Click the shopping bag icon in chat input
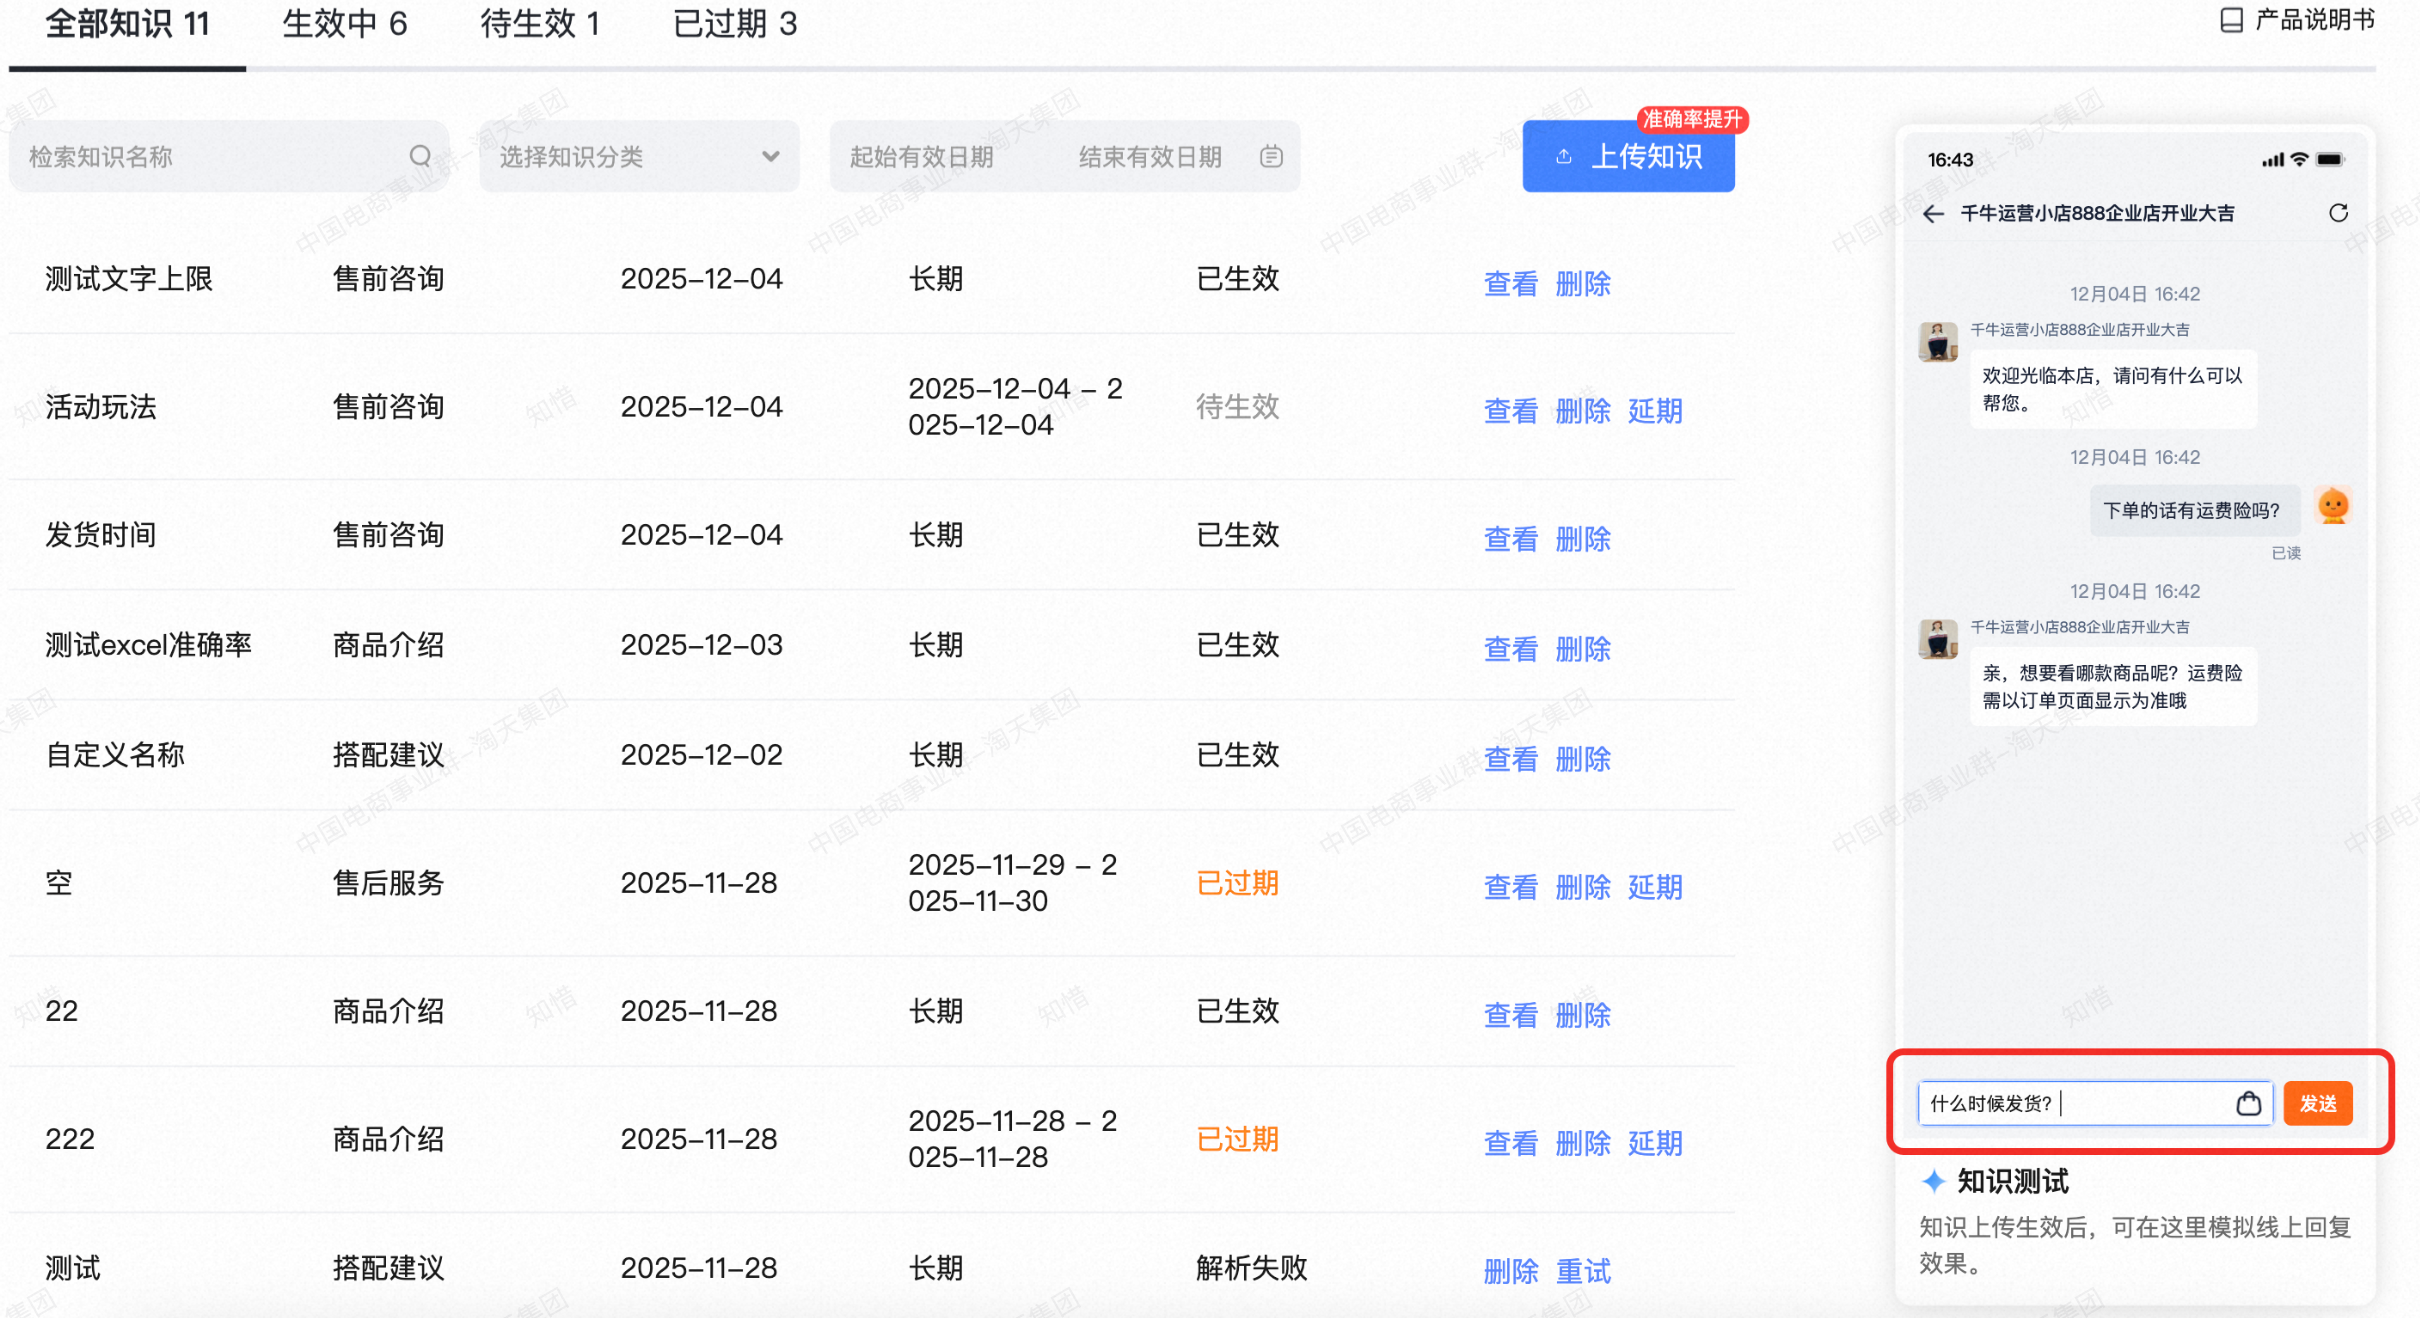 click(2248, 1103)
